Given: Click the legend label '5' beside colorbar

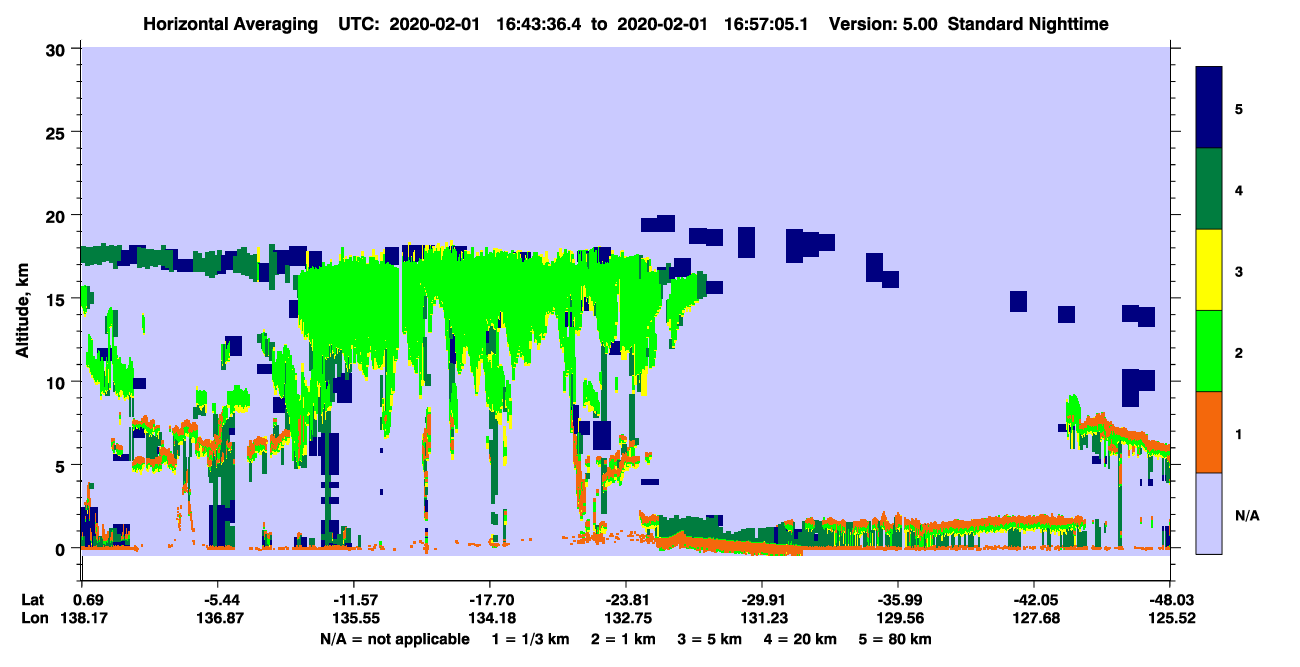Looking at the screenshot, I should tap(1238, 108).
